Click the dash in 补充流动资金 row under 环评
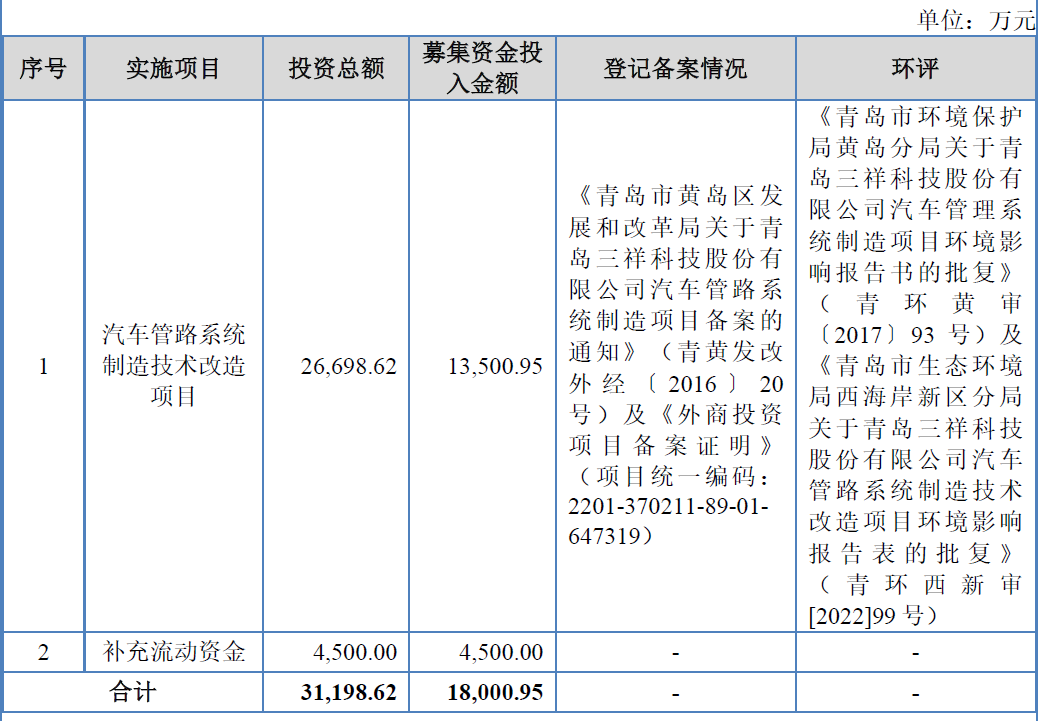 (915, 653)
